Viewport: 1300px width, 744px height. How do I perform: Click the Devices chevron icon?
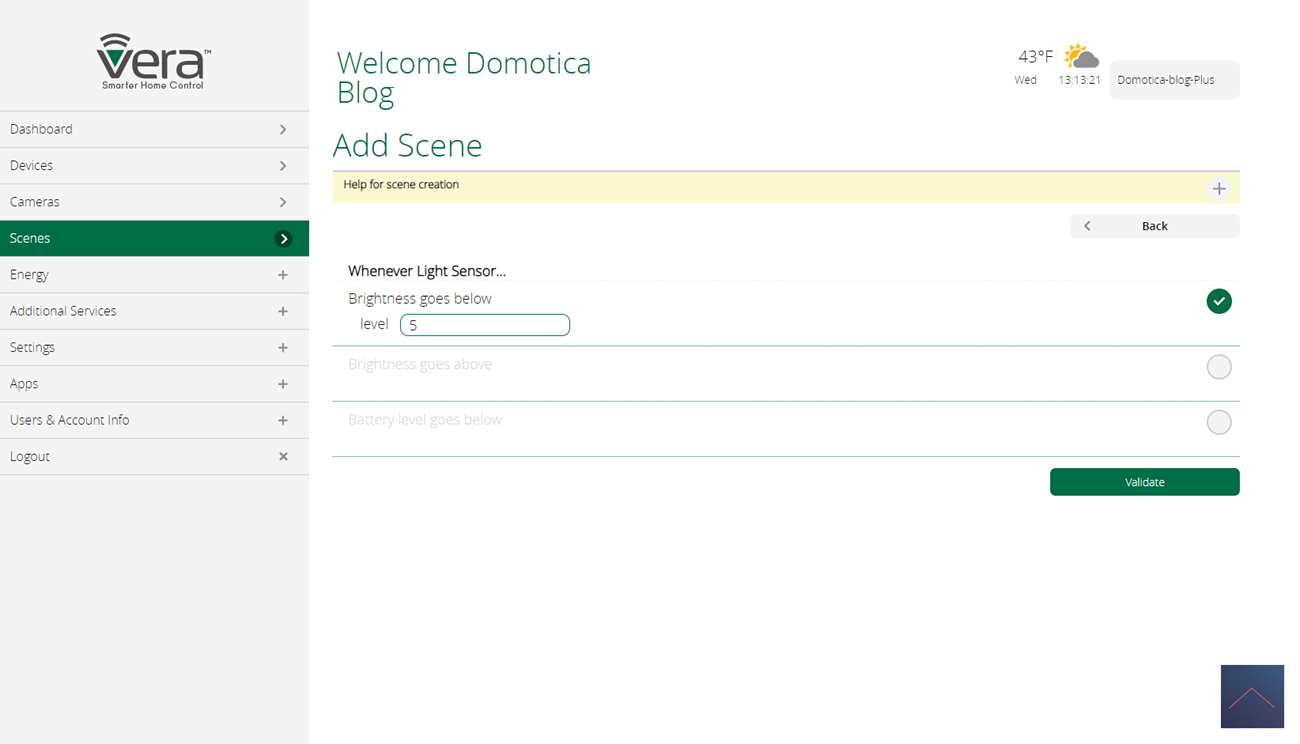(283, 166)
